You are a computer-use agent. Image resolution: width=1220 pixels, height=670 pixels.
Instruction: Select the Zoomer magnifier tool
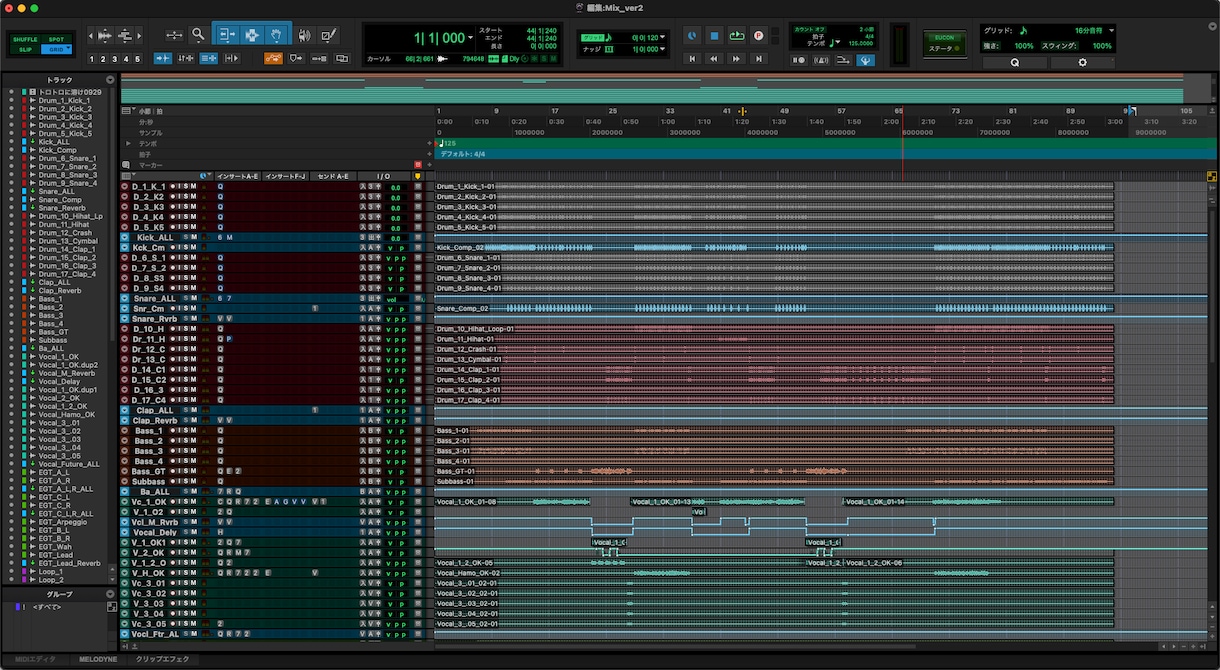pos(198,35)
